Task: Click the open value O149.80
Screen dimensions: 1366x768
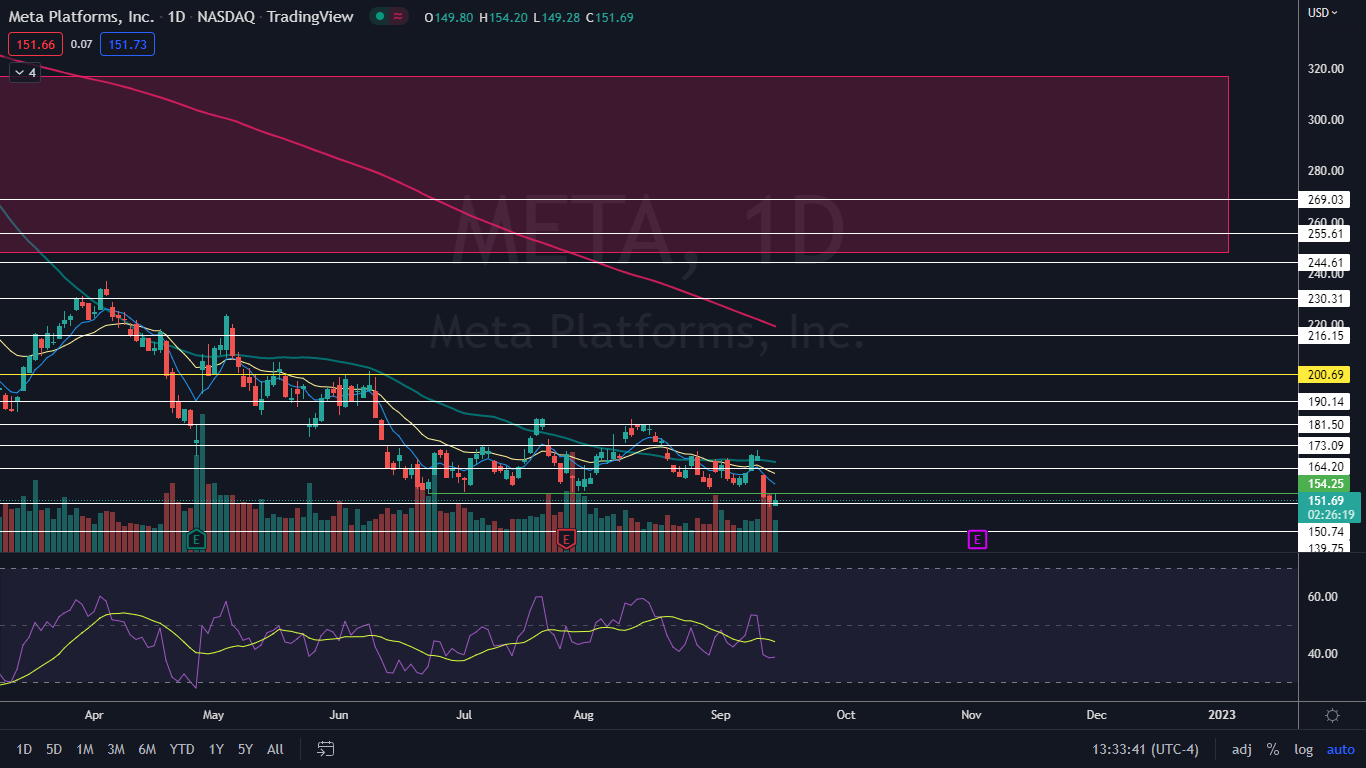Action: 450,17
